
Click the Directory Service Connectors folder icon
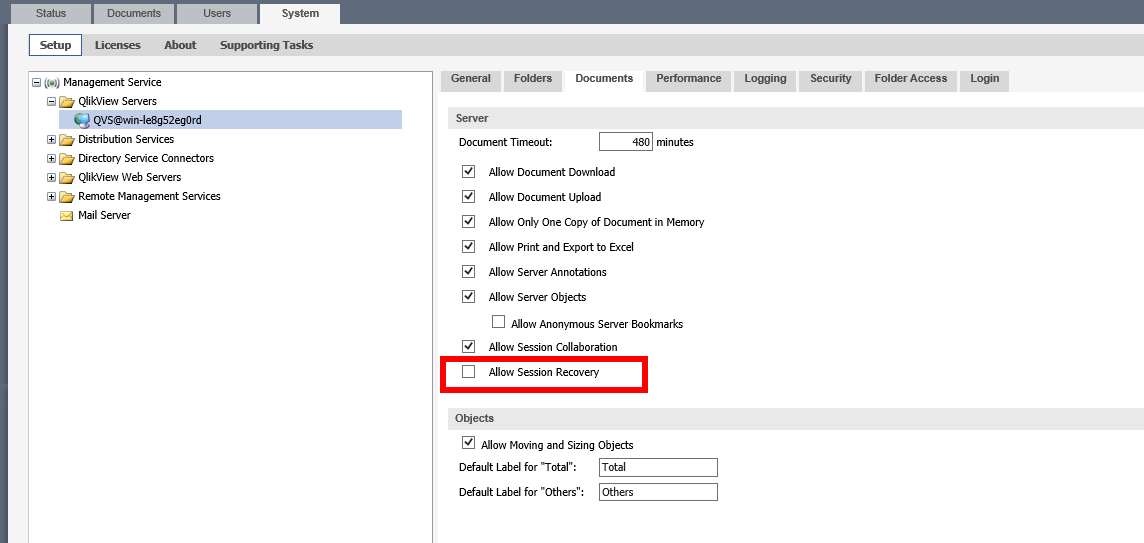(x=67, y=158)
